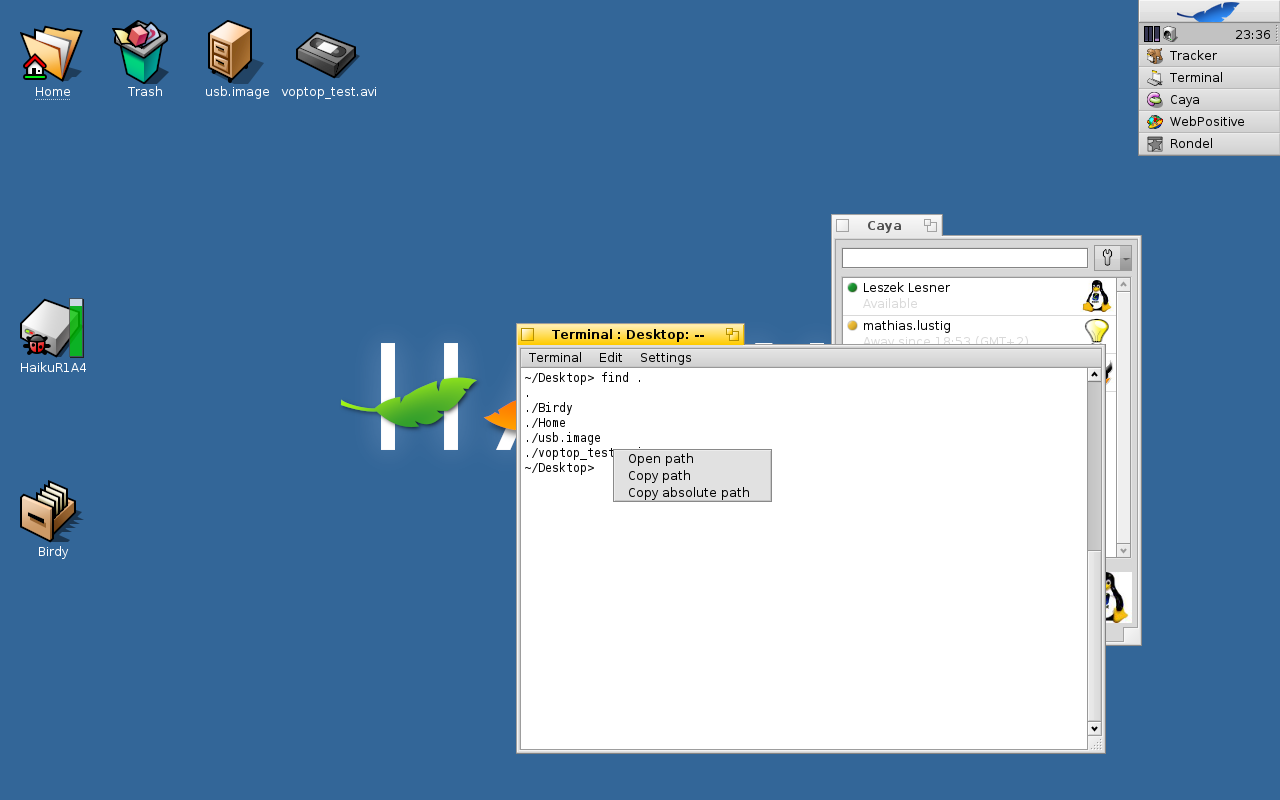Viewport: 1280px width, 800px height.
Task: Select 'Copy absolute path' context menu entry
Action: [688, 493]
